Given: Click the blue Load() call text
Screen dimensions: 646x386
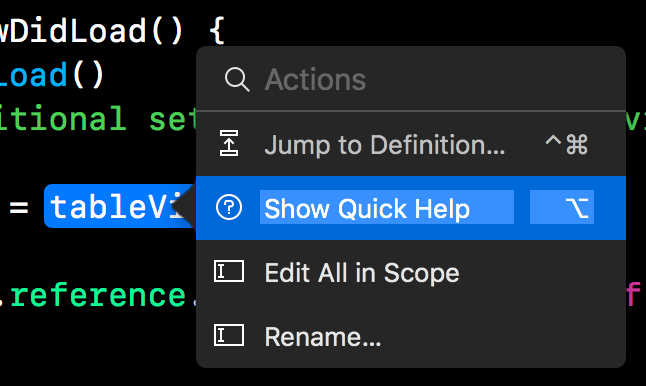Looking at the screenshot, I should (x=51, y=75).
